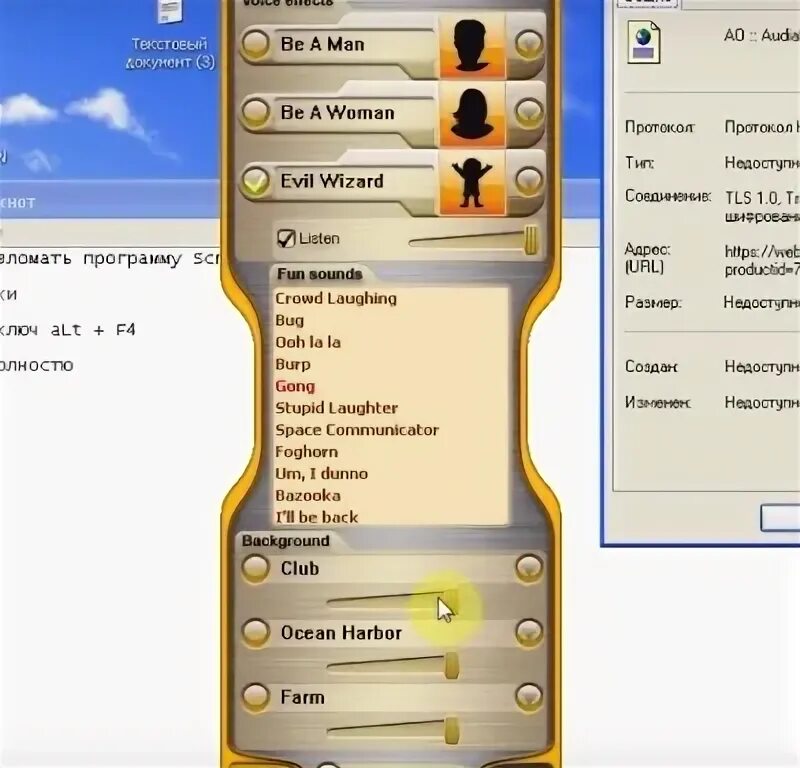Click the Evil Wizard label

tap(332, 181)
